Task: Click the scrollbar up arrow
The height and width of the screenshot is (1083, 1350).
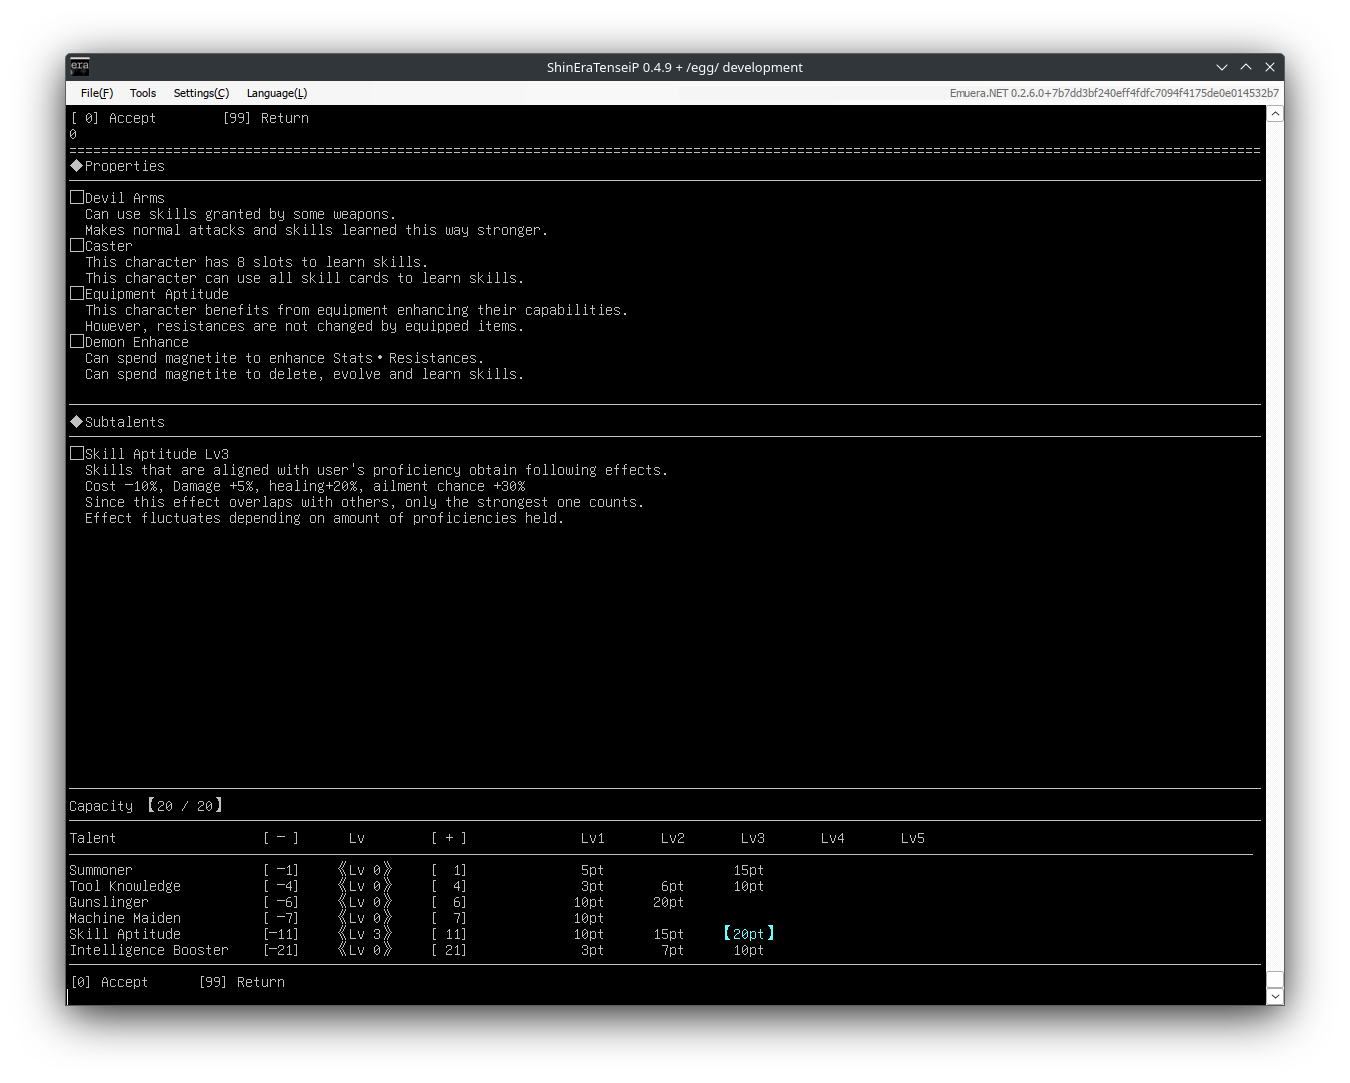Action: click(1275, 114)
